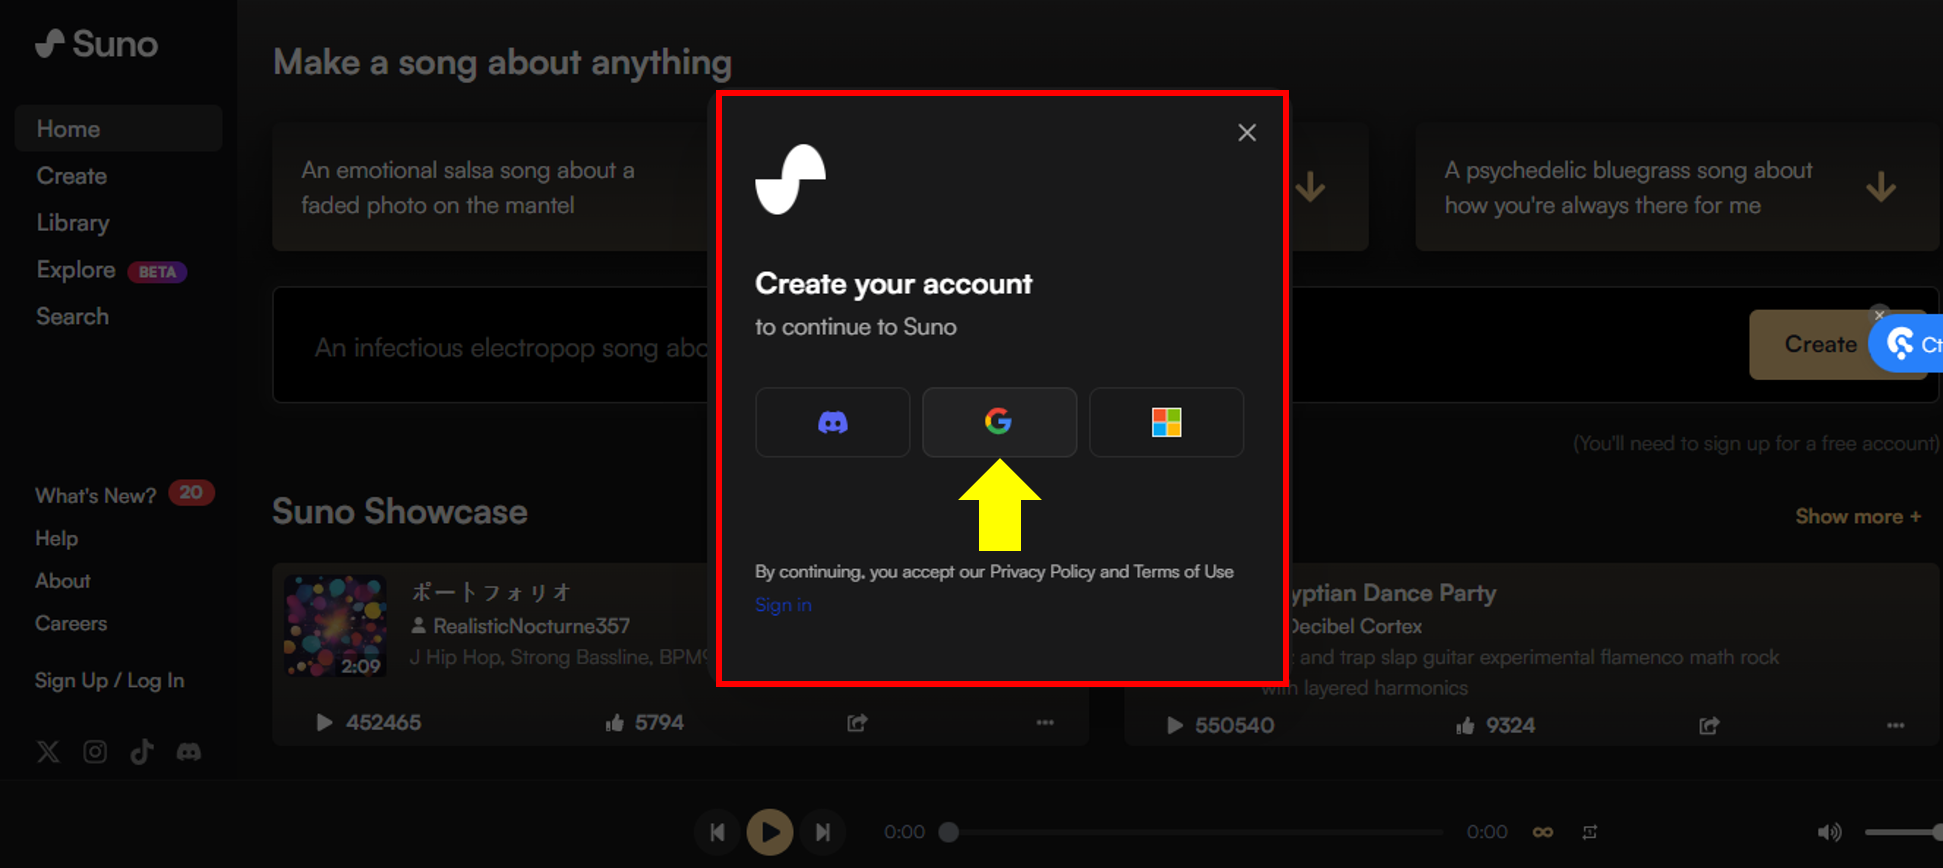Image resolution: width=1943 pixels, height=868 pixels.
Task: Open Search from sidebar
Action: tap(72, 317)
